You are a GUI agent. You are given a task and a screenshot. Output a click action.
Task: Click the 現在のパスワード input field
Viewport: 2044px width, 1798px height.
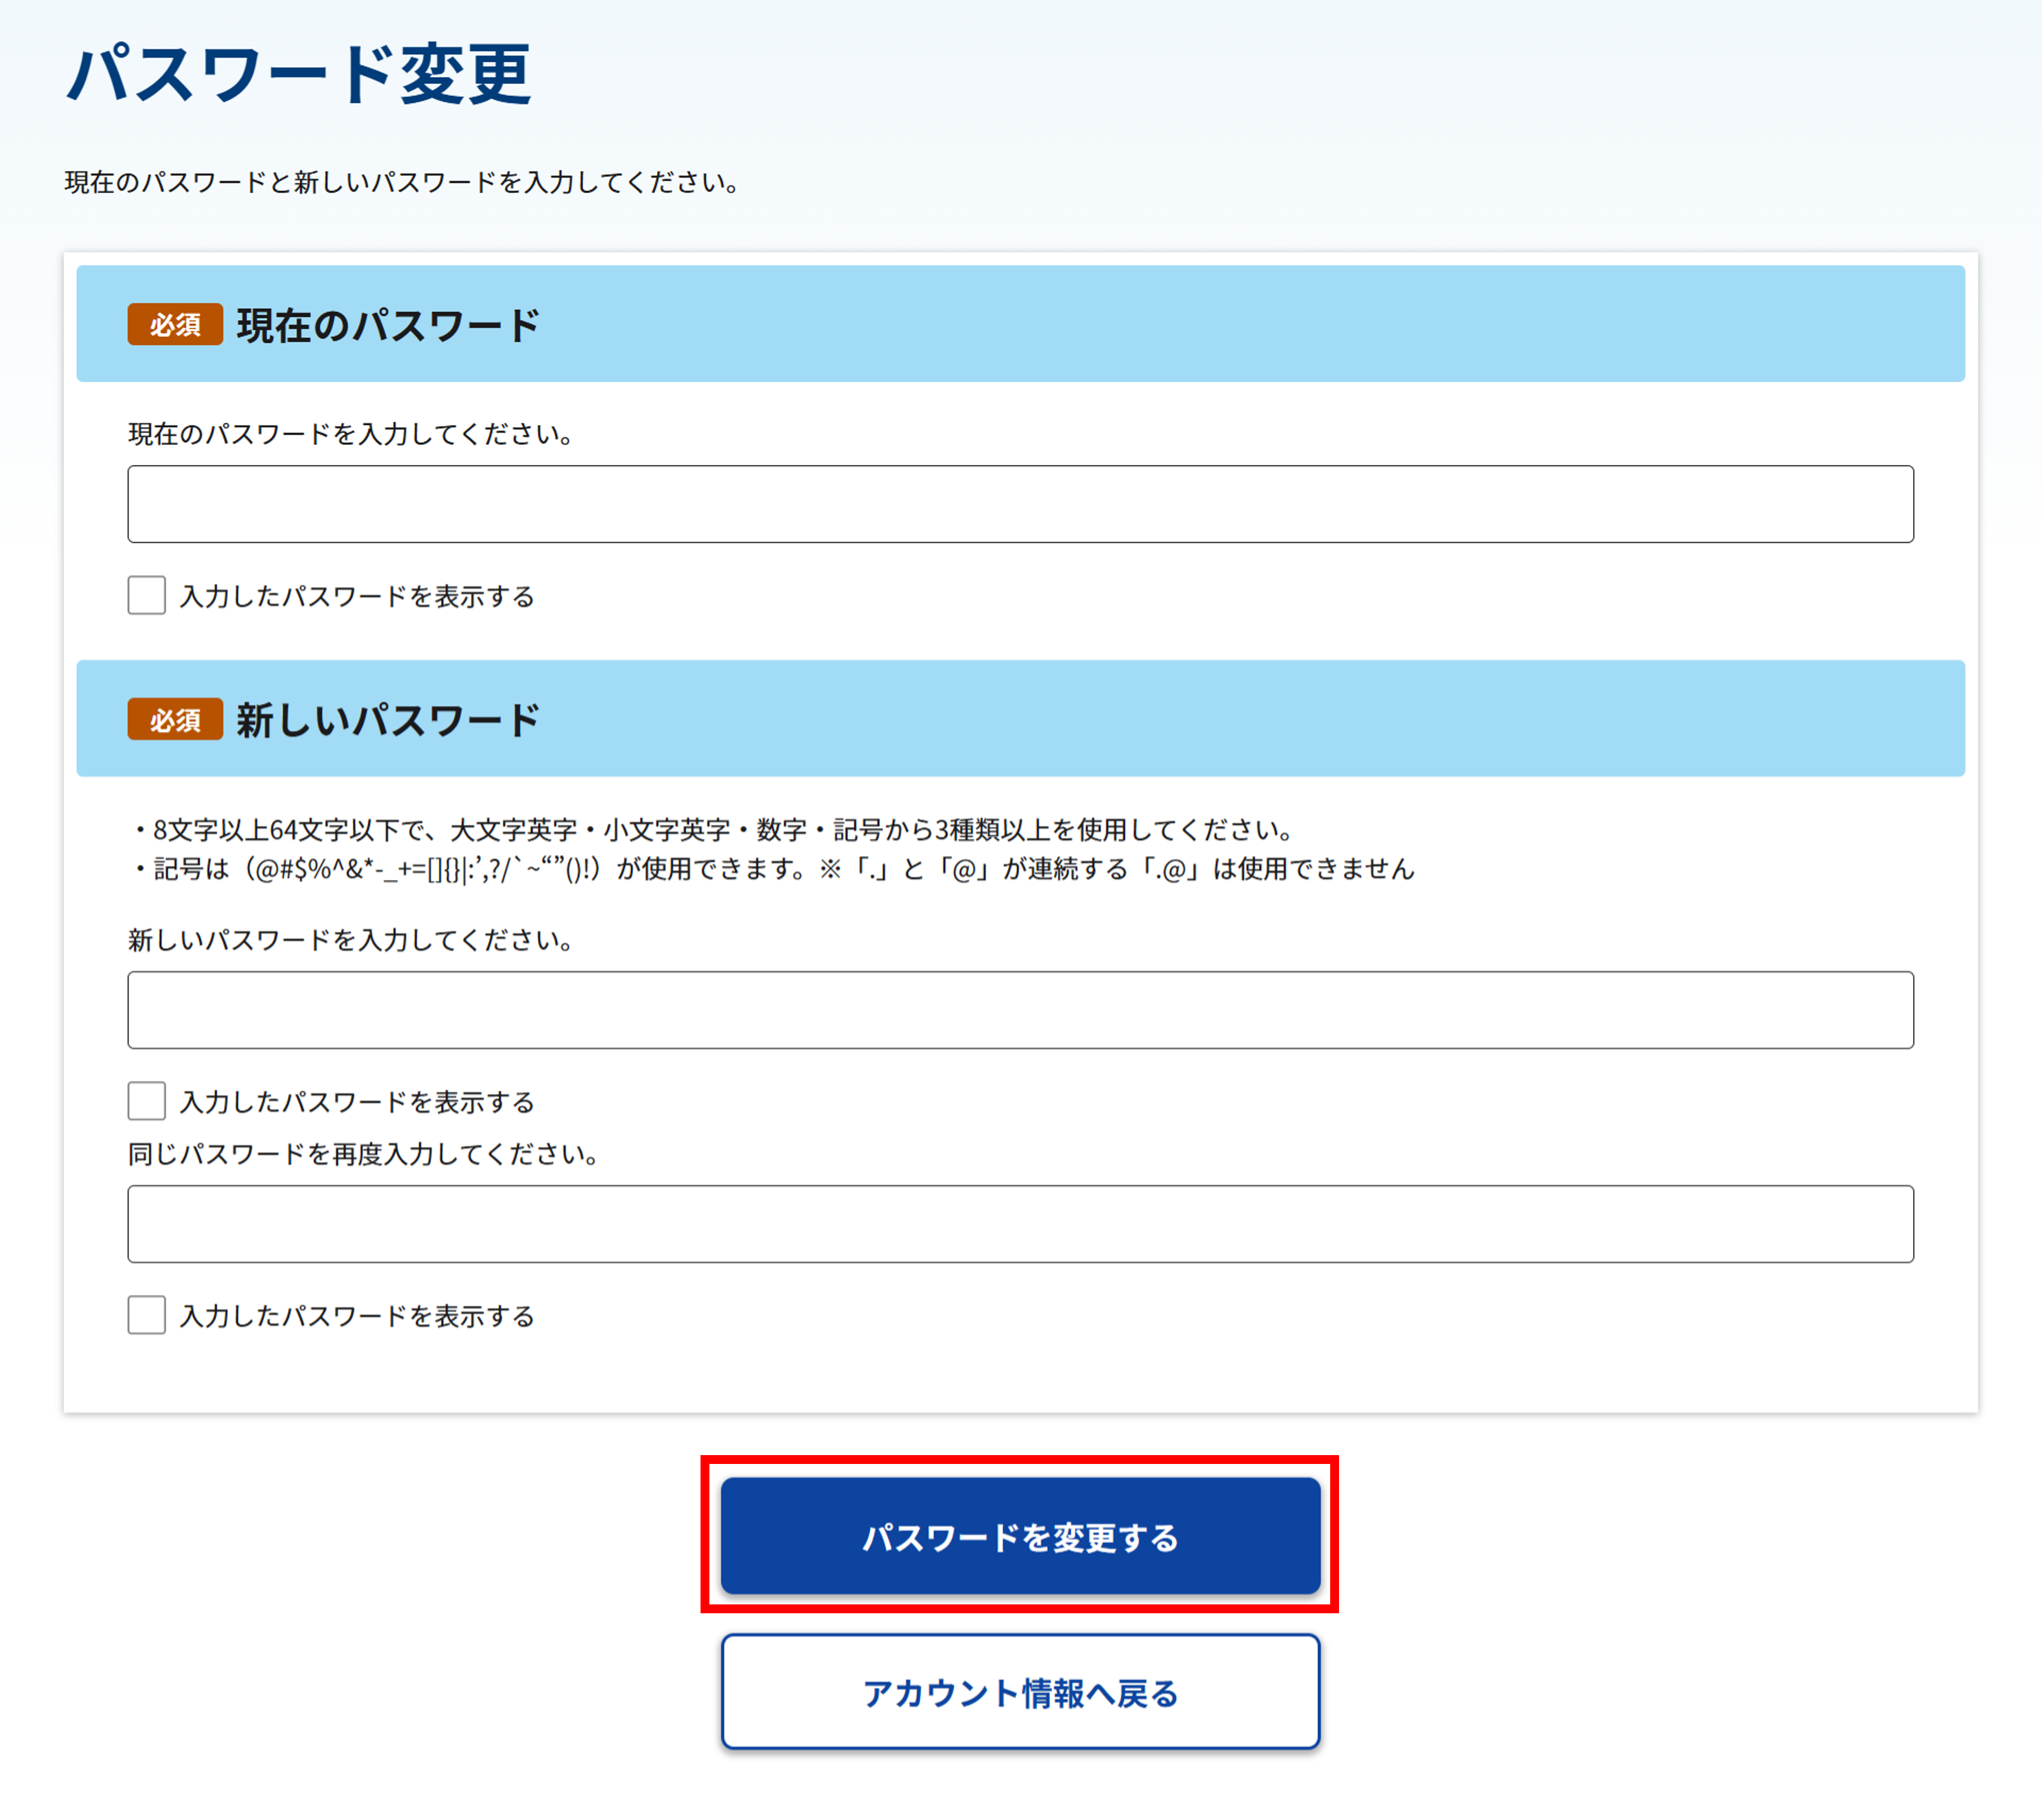coord(1021,504)
